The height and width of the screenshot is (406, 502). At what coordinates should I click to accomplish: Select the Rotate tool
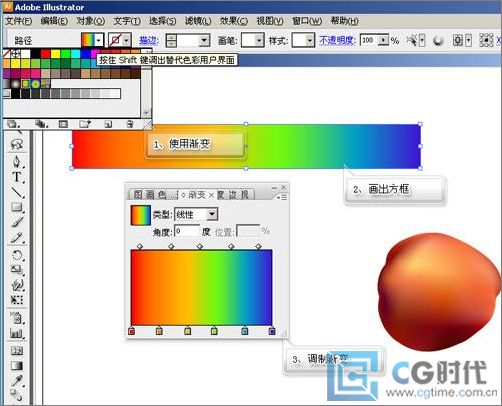[x=17, y=256]
